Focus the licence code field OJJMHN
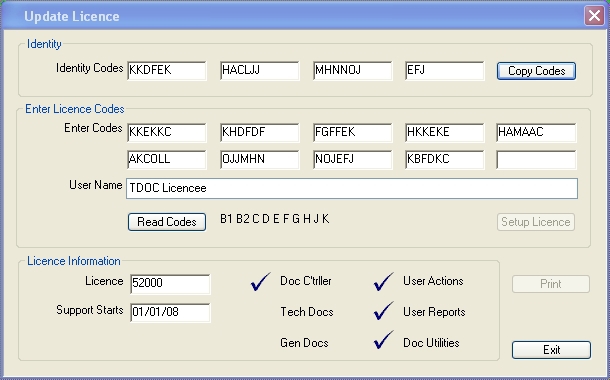Screen dimensions: 610x380 [x=259, y=159]
